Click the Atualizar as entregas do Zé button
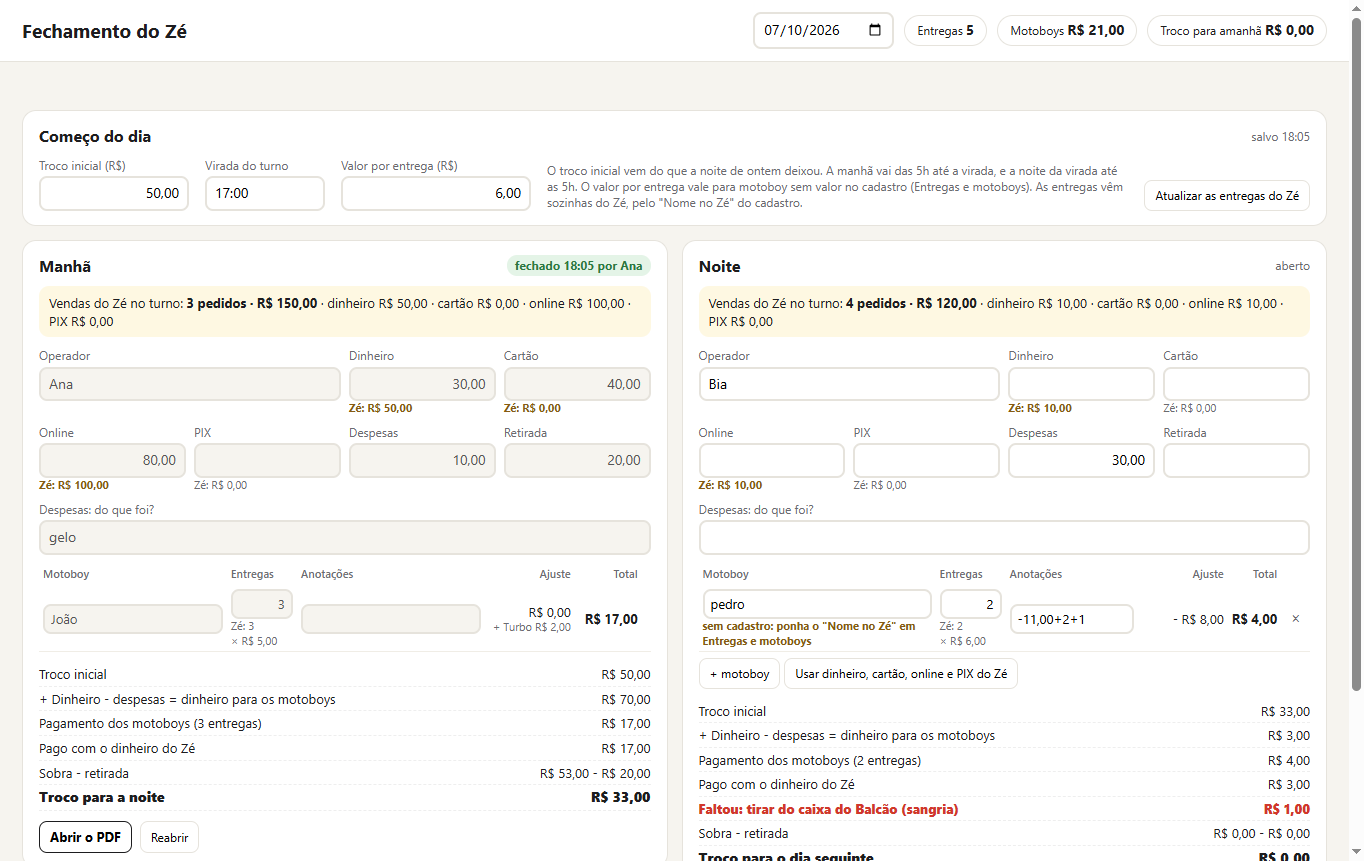Image resolution: width=1364 pixels, height=861 pixels. coord(1226,196)
